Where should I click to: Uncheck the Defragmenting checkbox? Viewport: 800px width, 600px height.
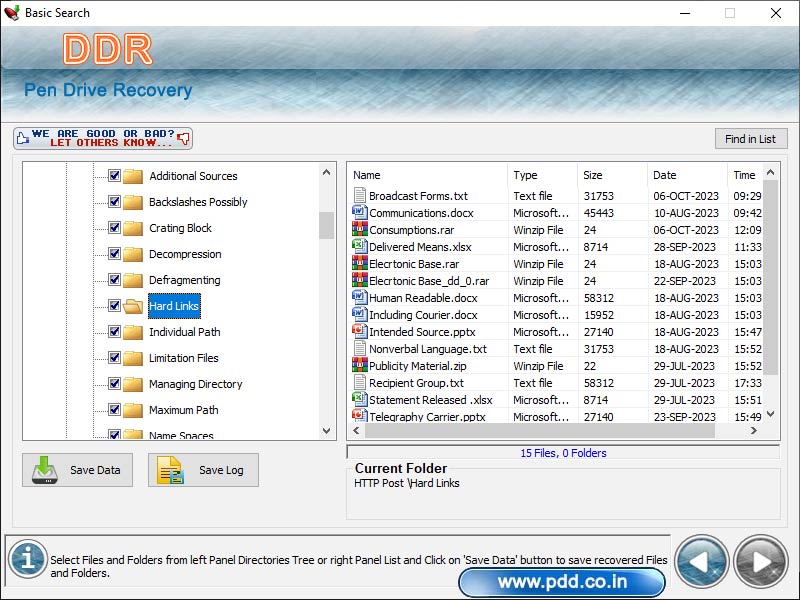coord(113,280)
